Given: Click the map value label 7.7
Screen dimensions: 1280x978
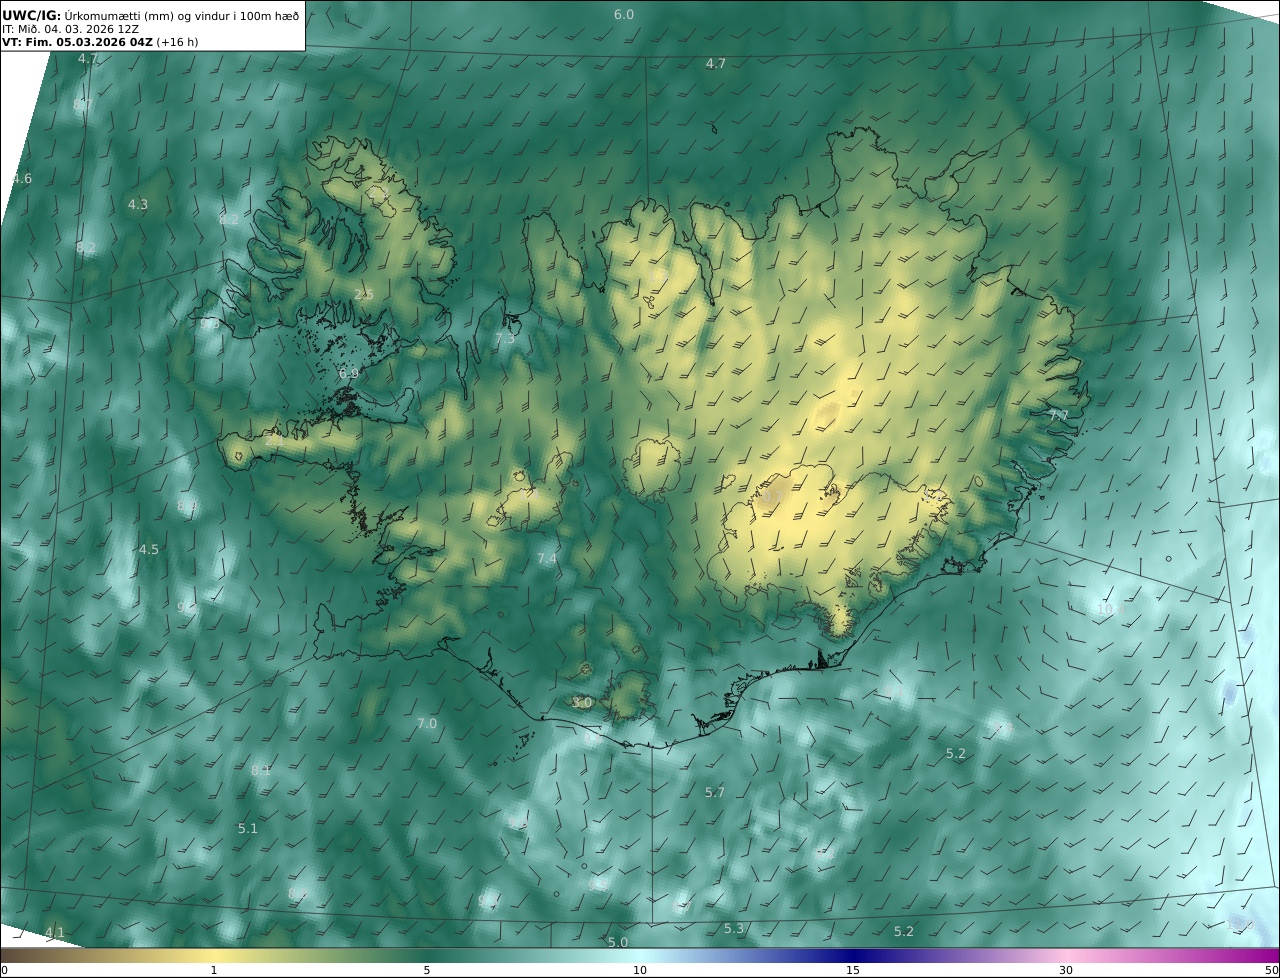Looking at the screenshot, I should coord(1058,414).
